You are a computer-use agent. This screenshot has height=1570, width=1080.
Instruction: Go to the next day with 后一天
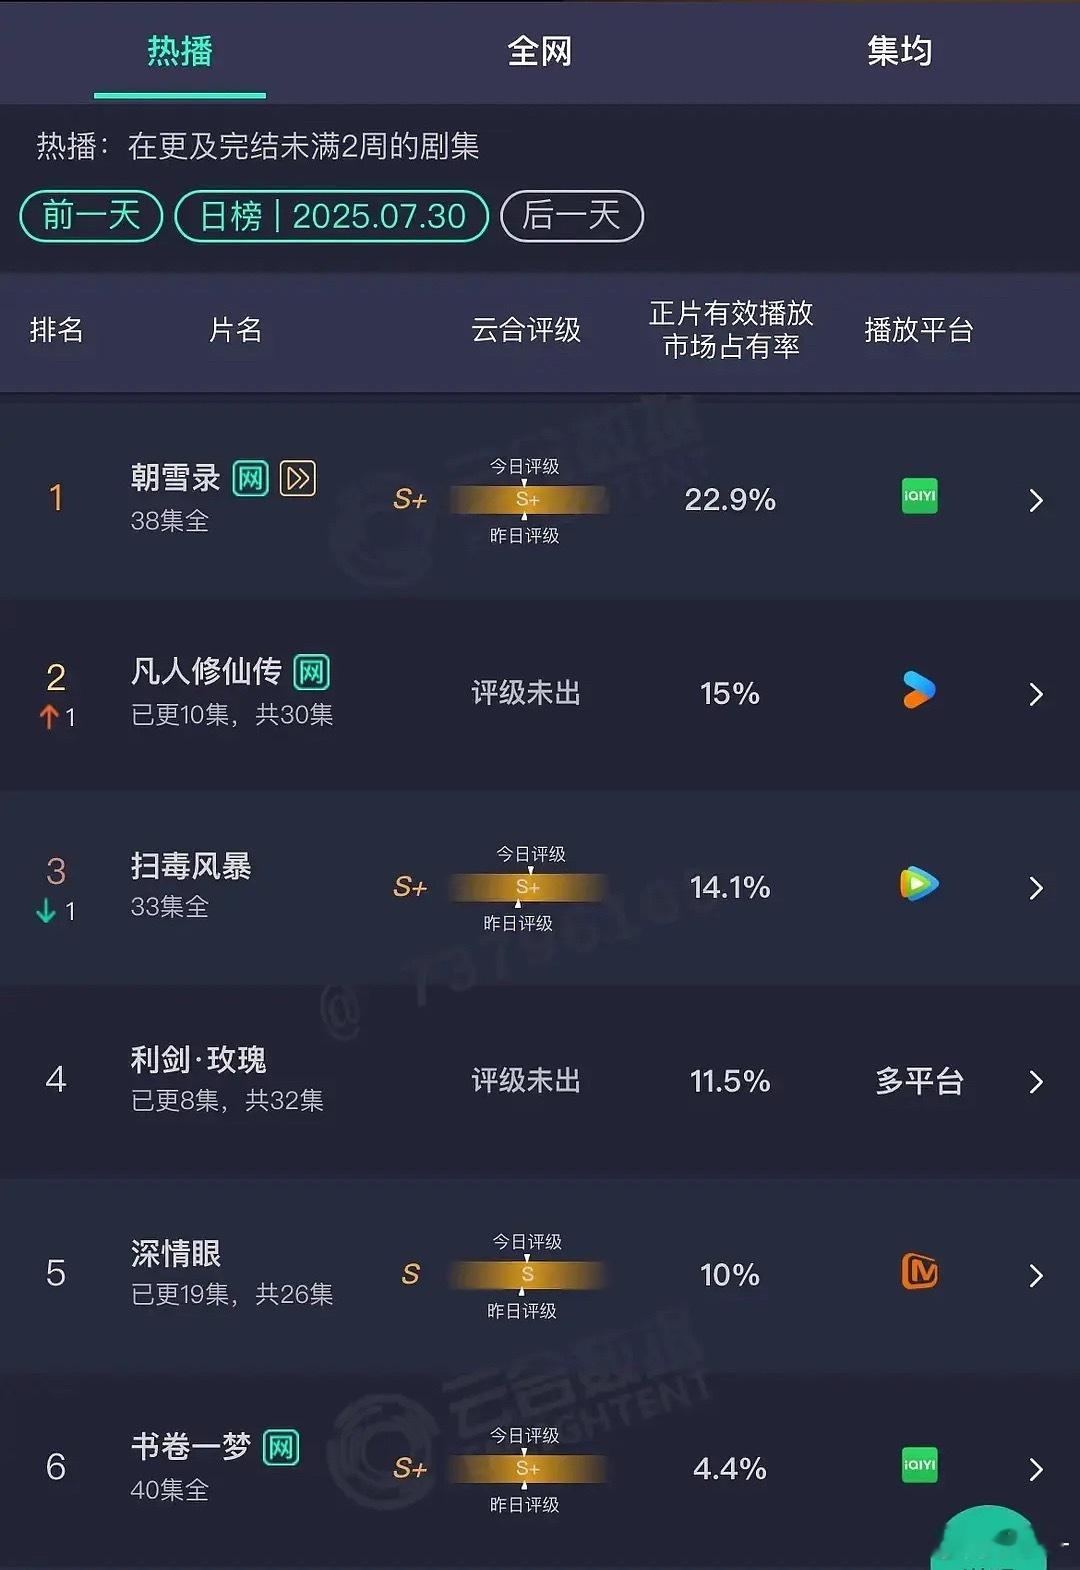point(571,216)
